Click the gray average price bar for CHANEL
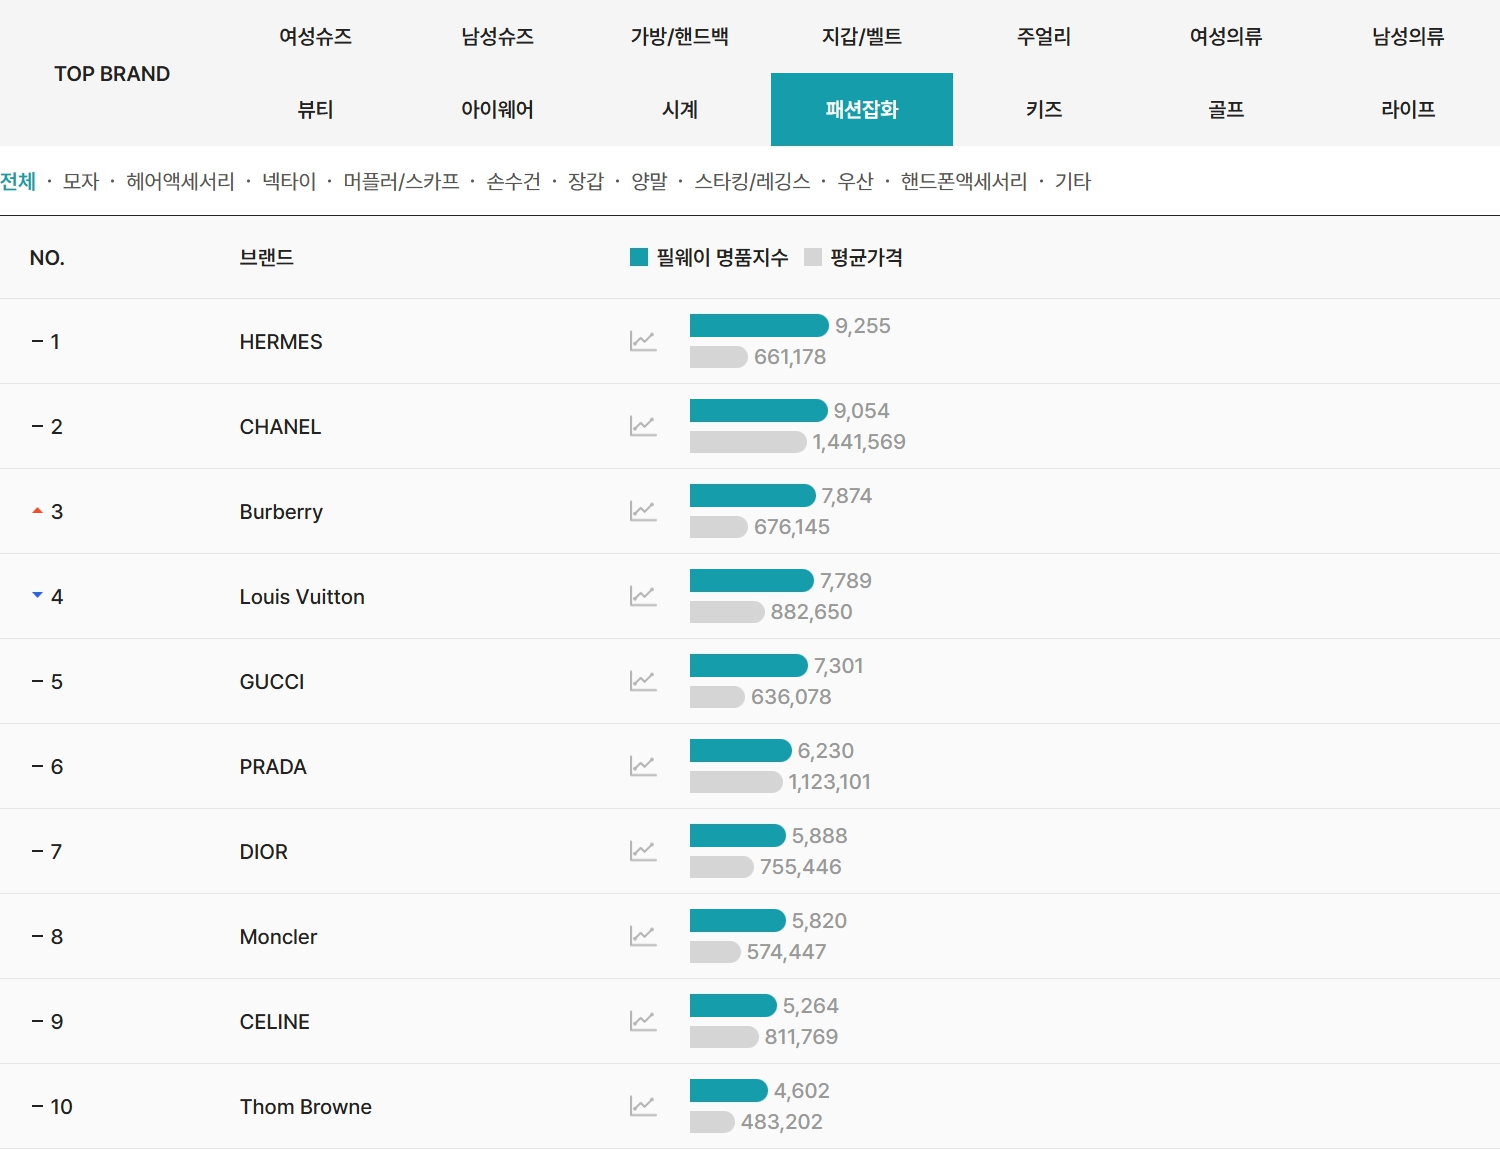Image resolution: width=1500 pixels, height=1149 pixels. 748,442
